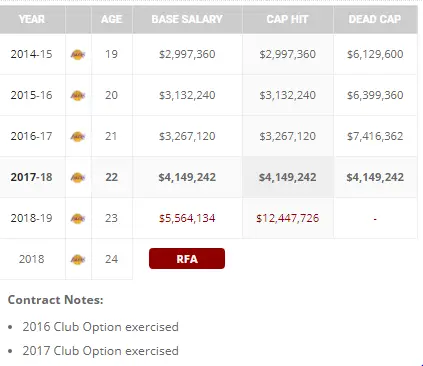Select the YEAR column header
This screenshot has height=366, width=423.
[32, 19]
